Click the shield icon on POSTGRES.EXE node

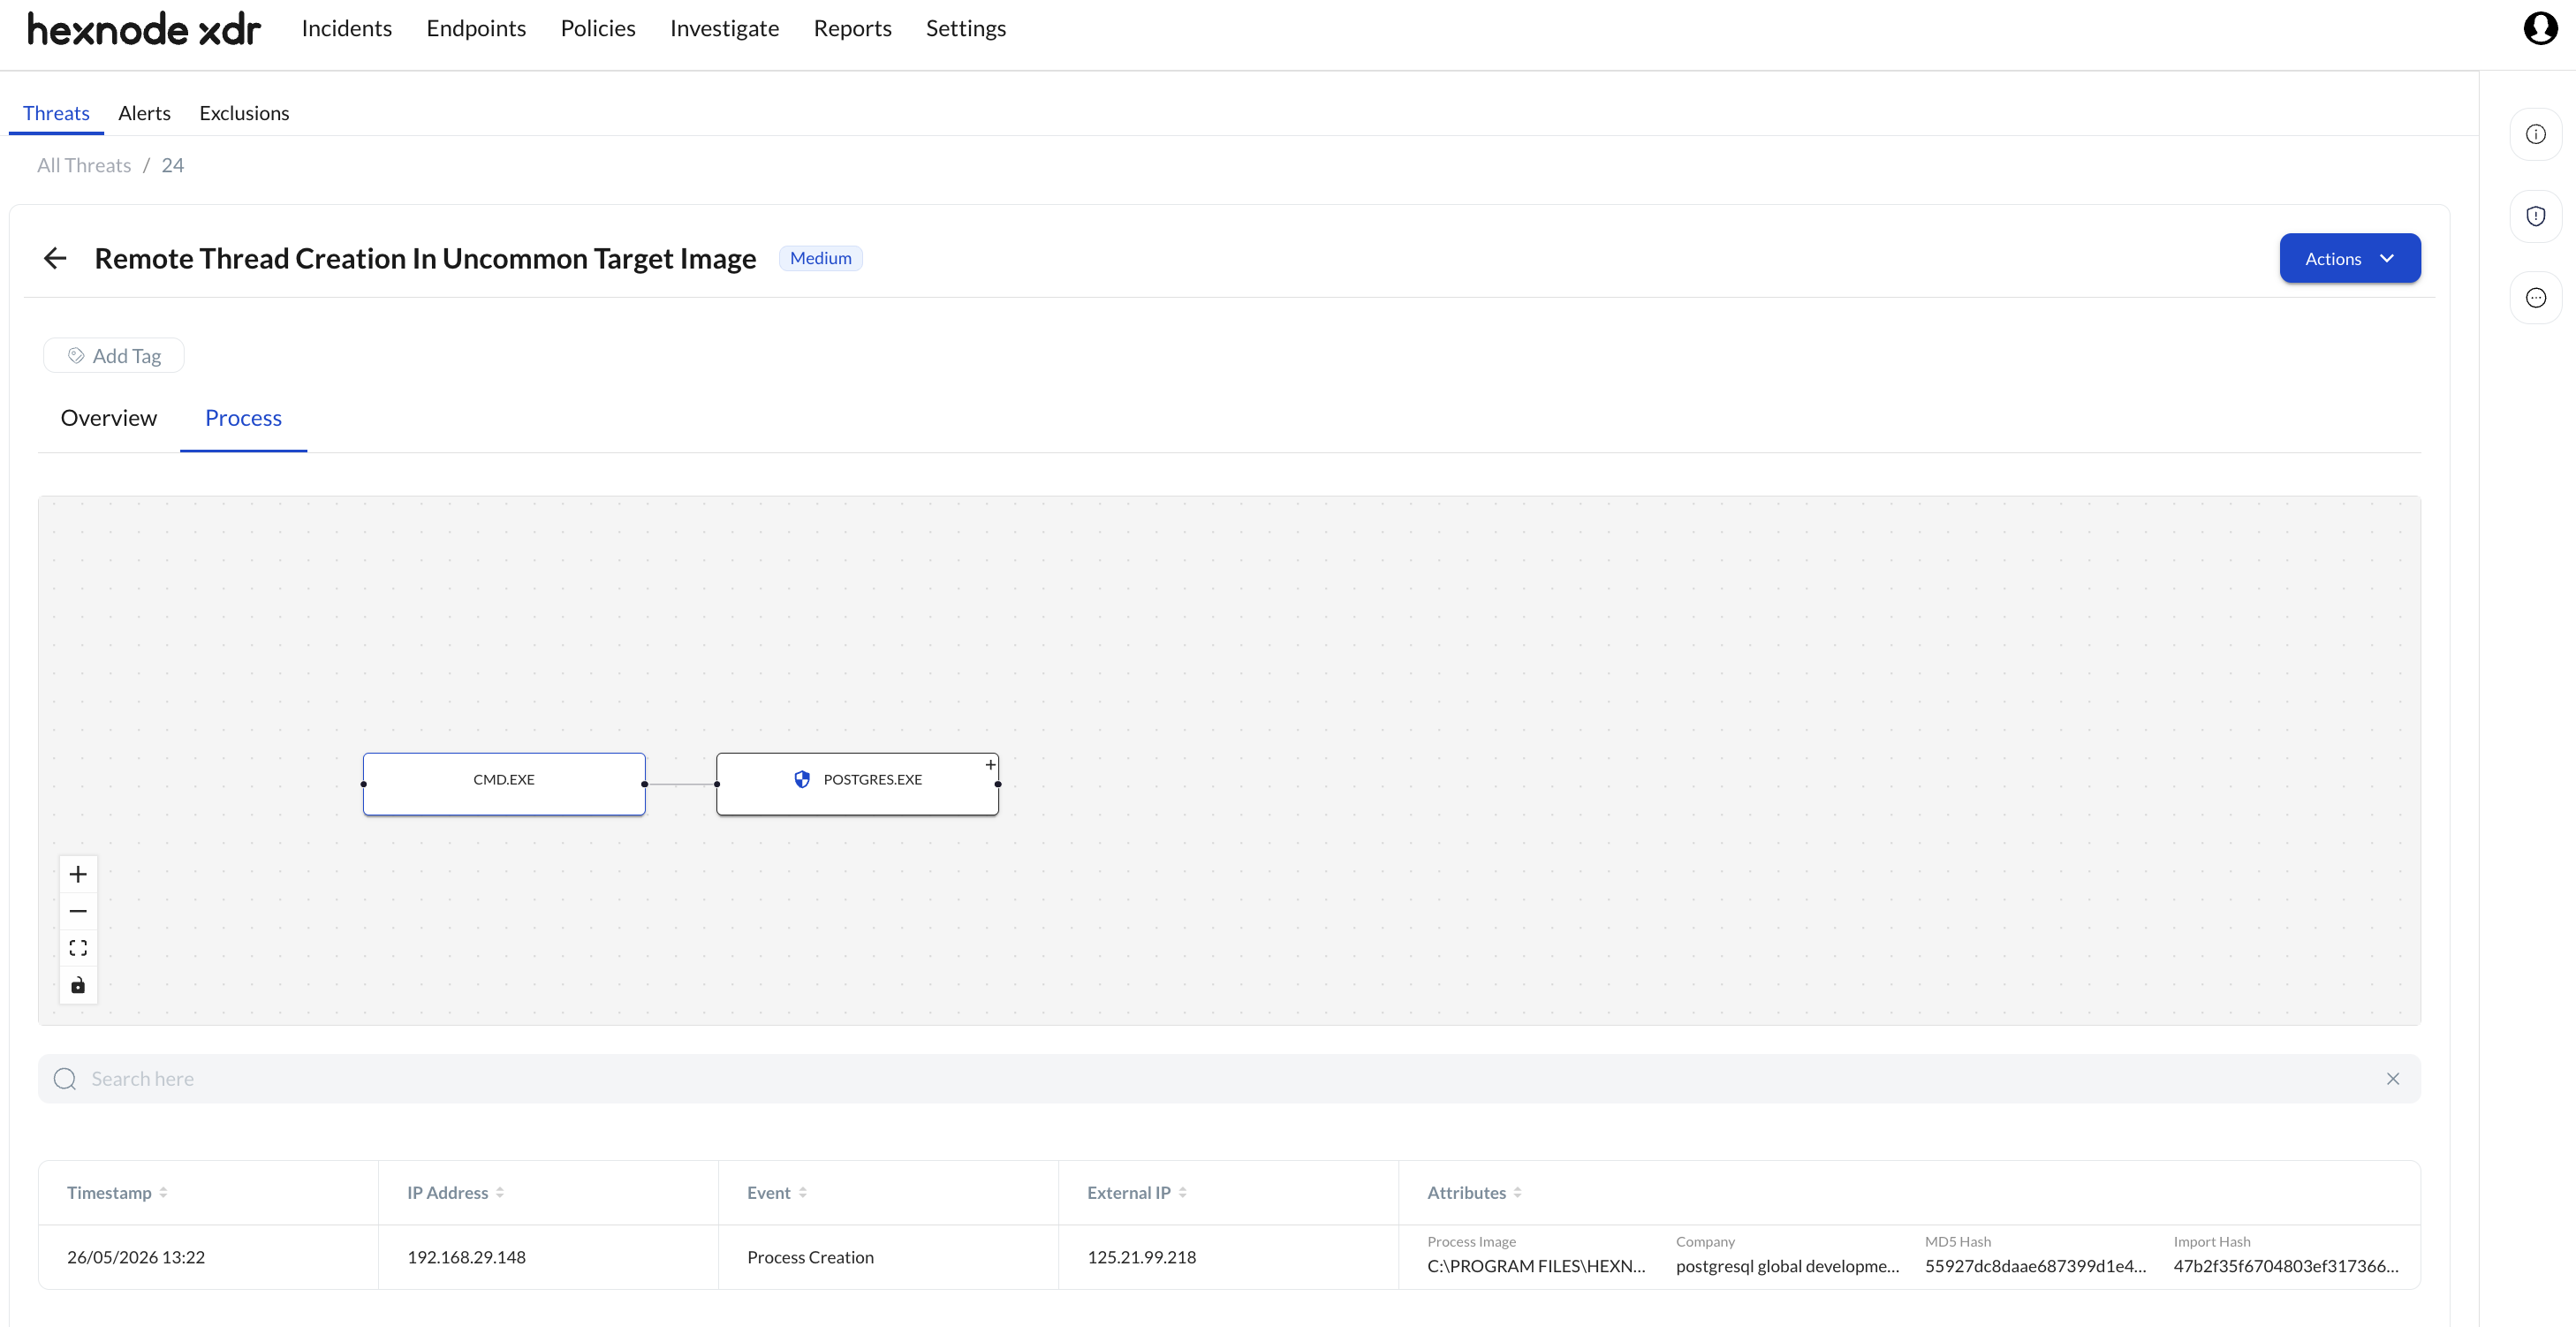(802, 779)
